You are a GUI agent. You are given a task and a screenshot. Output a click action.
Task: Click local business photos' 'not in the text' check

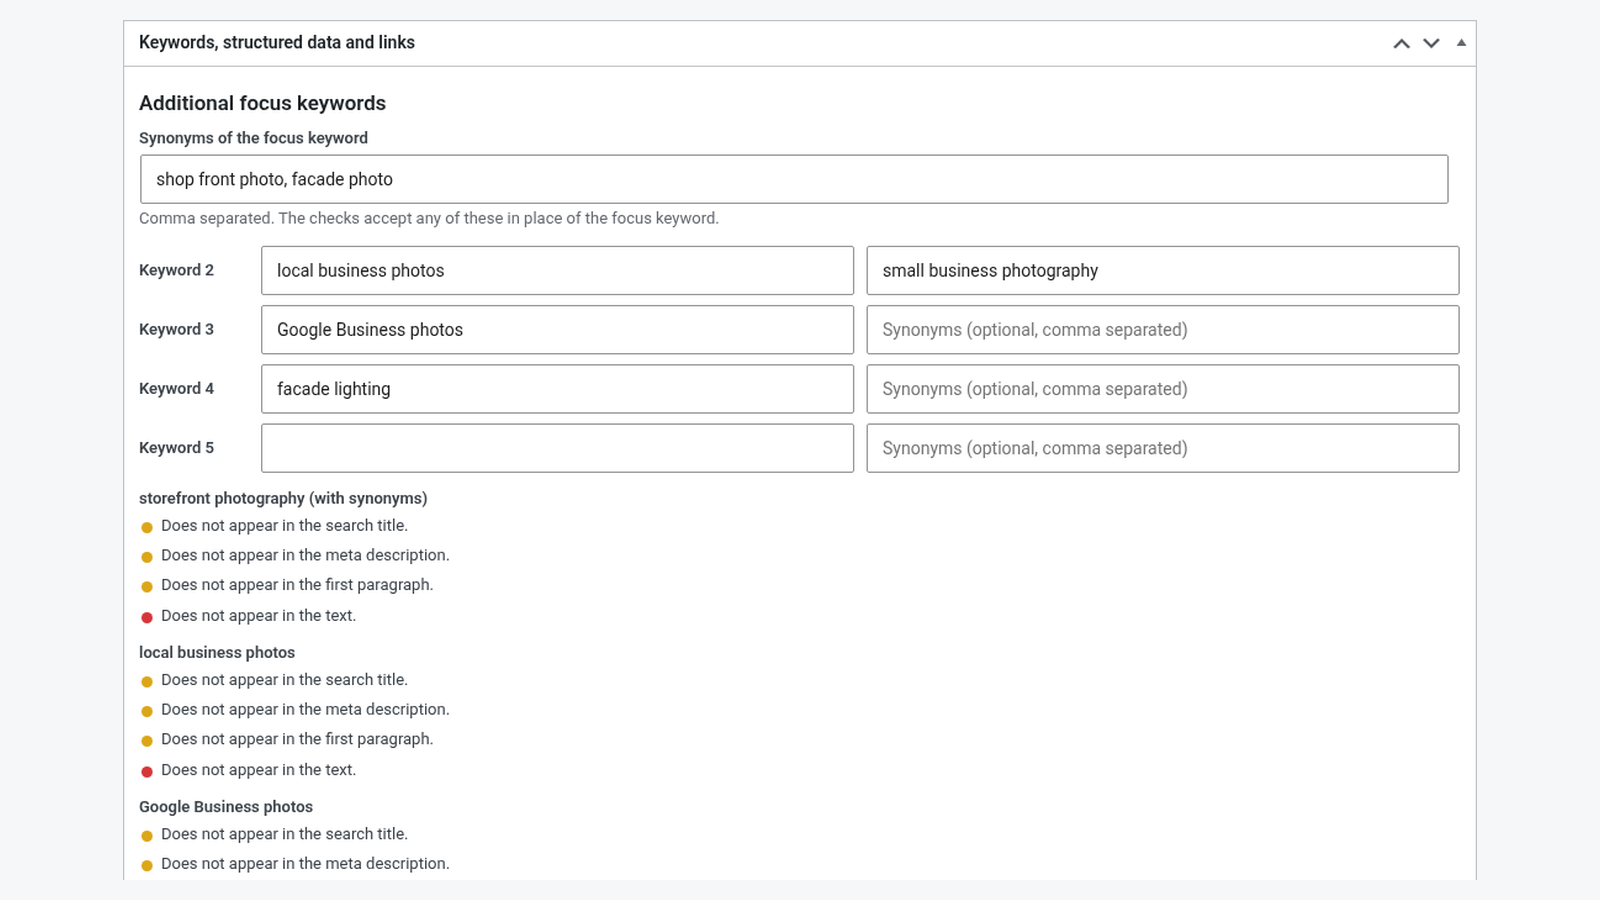[258, 770]
